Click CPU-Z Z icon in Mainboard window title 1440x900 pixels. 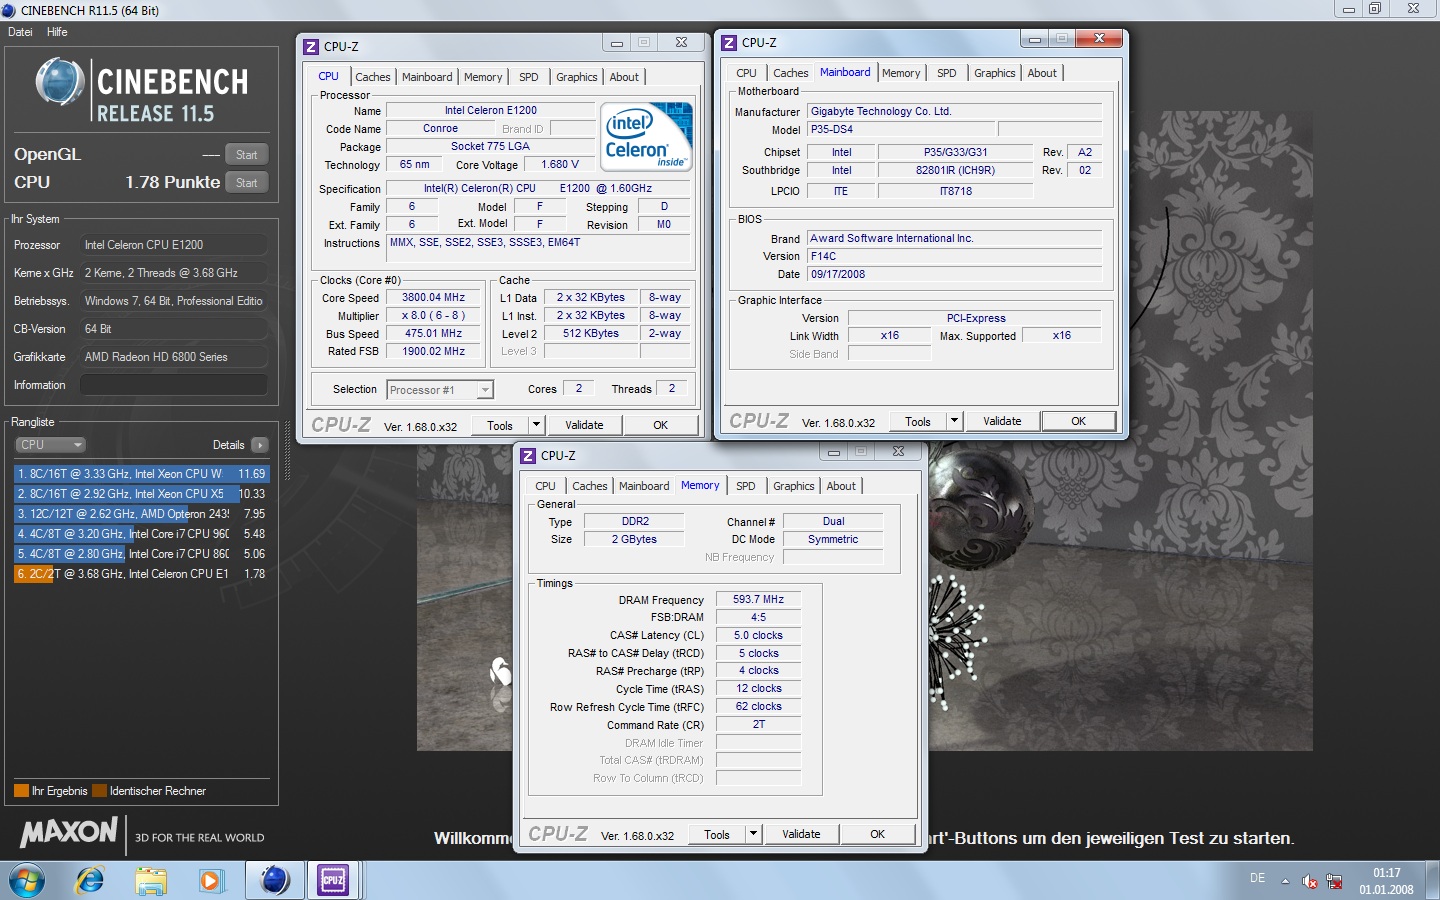[x=729, y=43]
